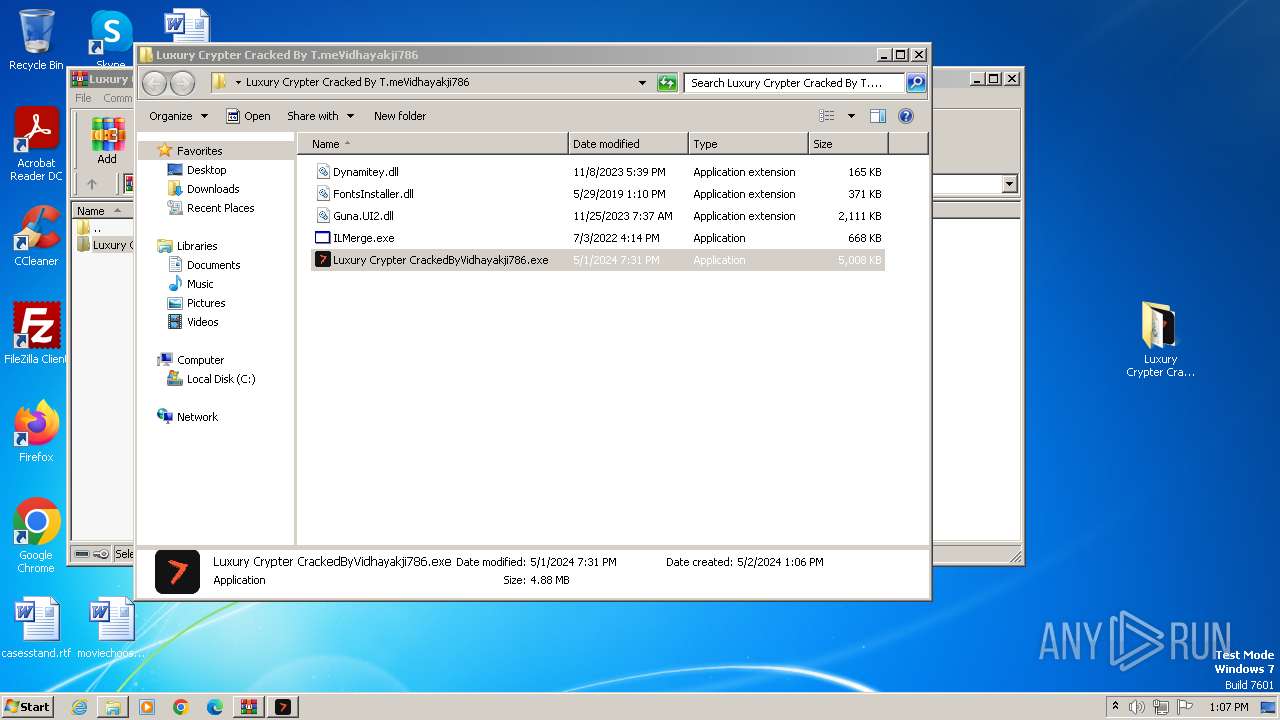Click the volume icon in system tray
The height and width of the screenshot is (720, 1280).
point(1136,707)
